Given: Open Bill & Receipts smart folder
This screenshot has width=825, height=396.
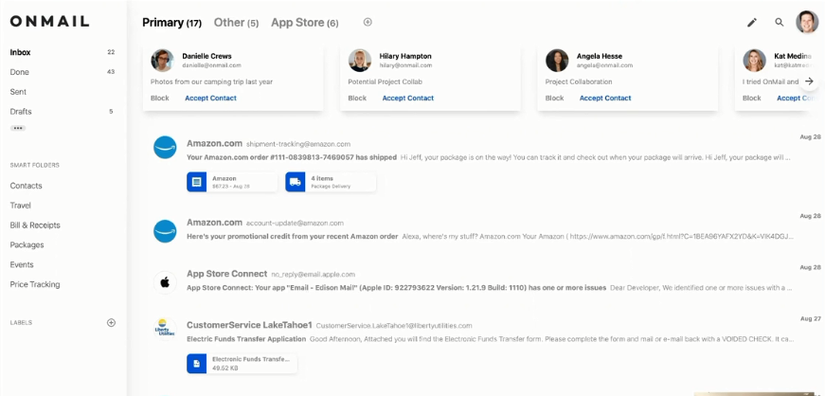Looking at the screenshot, I should tap(35, 225).
